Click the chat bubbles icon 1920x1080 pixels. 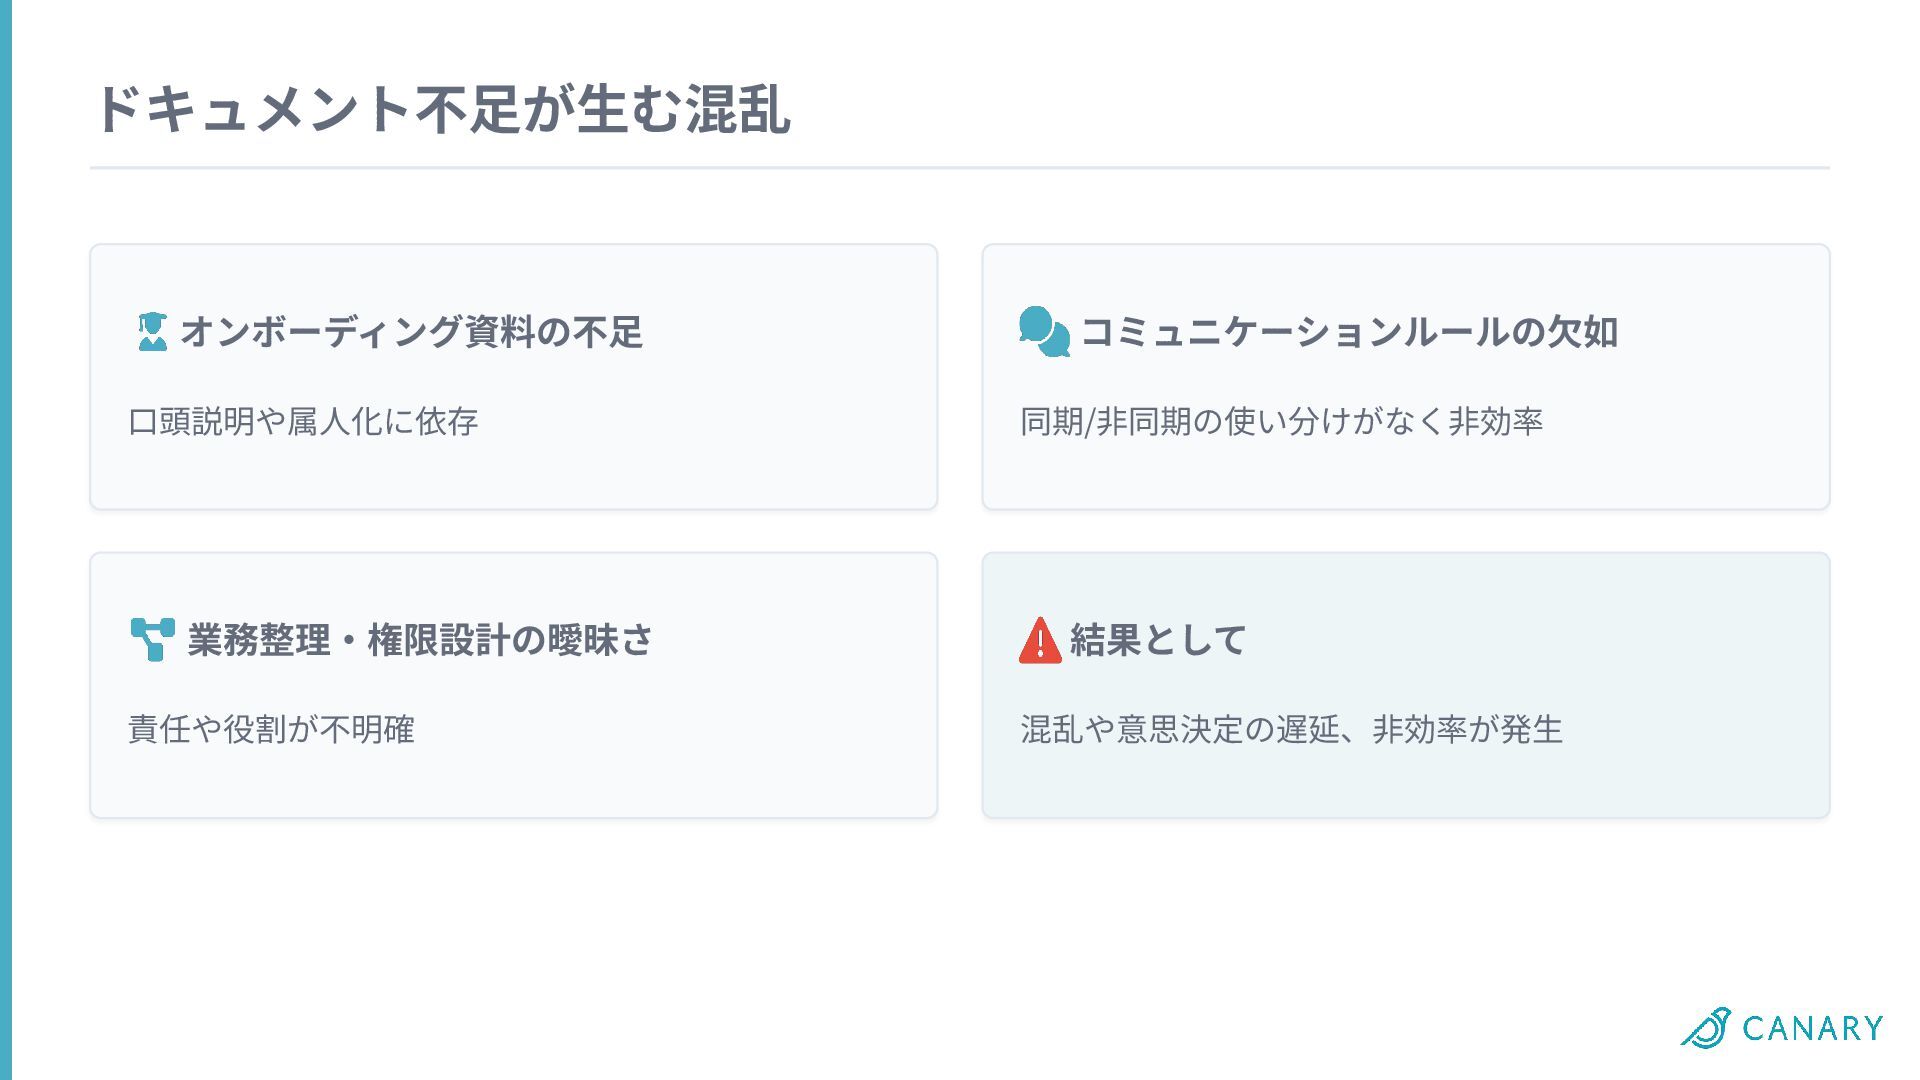(1044, 332)
